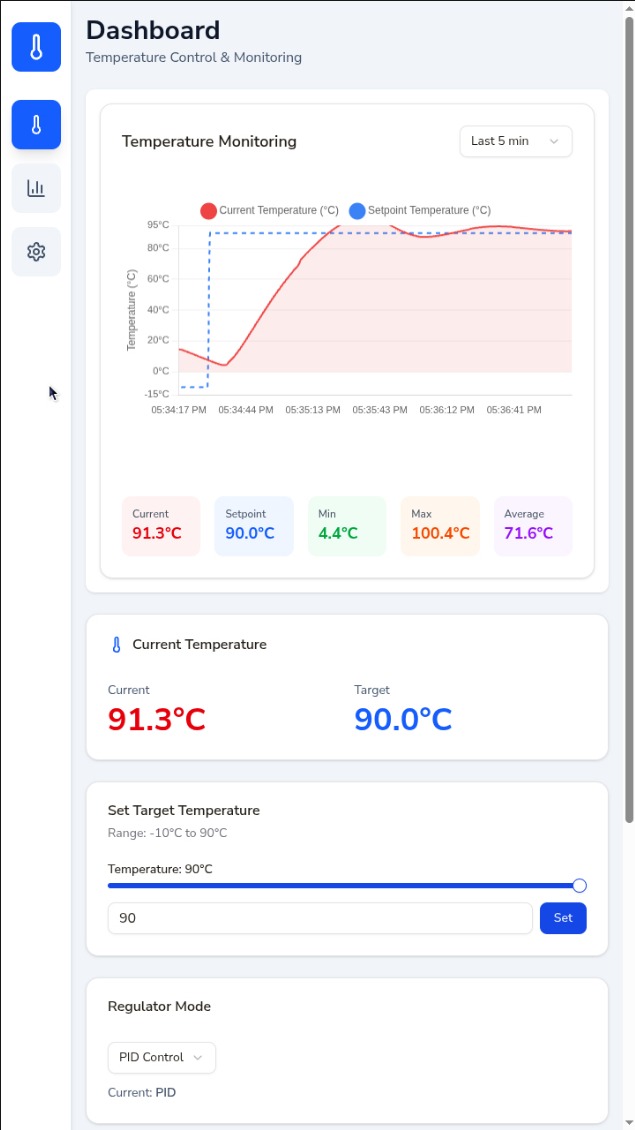635x1130 pixels.
Task: Click the Max 100.4°C stat card
Action: [x=440, y=526]
